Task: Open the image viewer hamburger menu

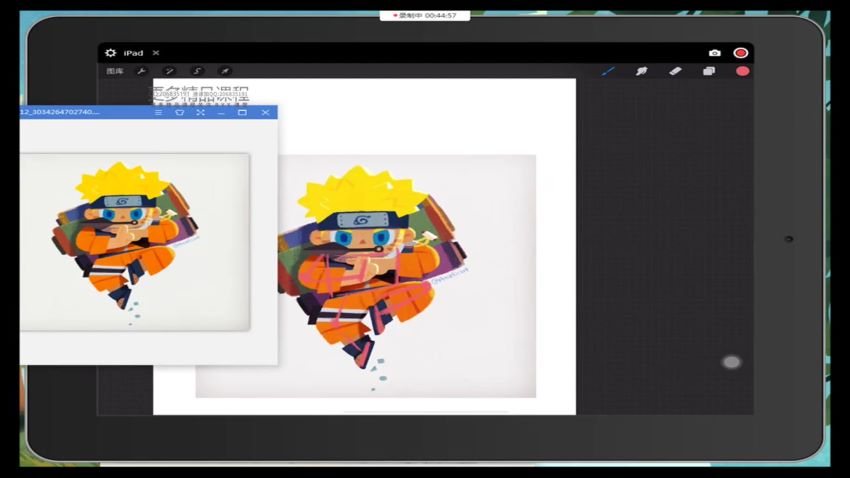Action: [x=158, y=113]
